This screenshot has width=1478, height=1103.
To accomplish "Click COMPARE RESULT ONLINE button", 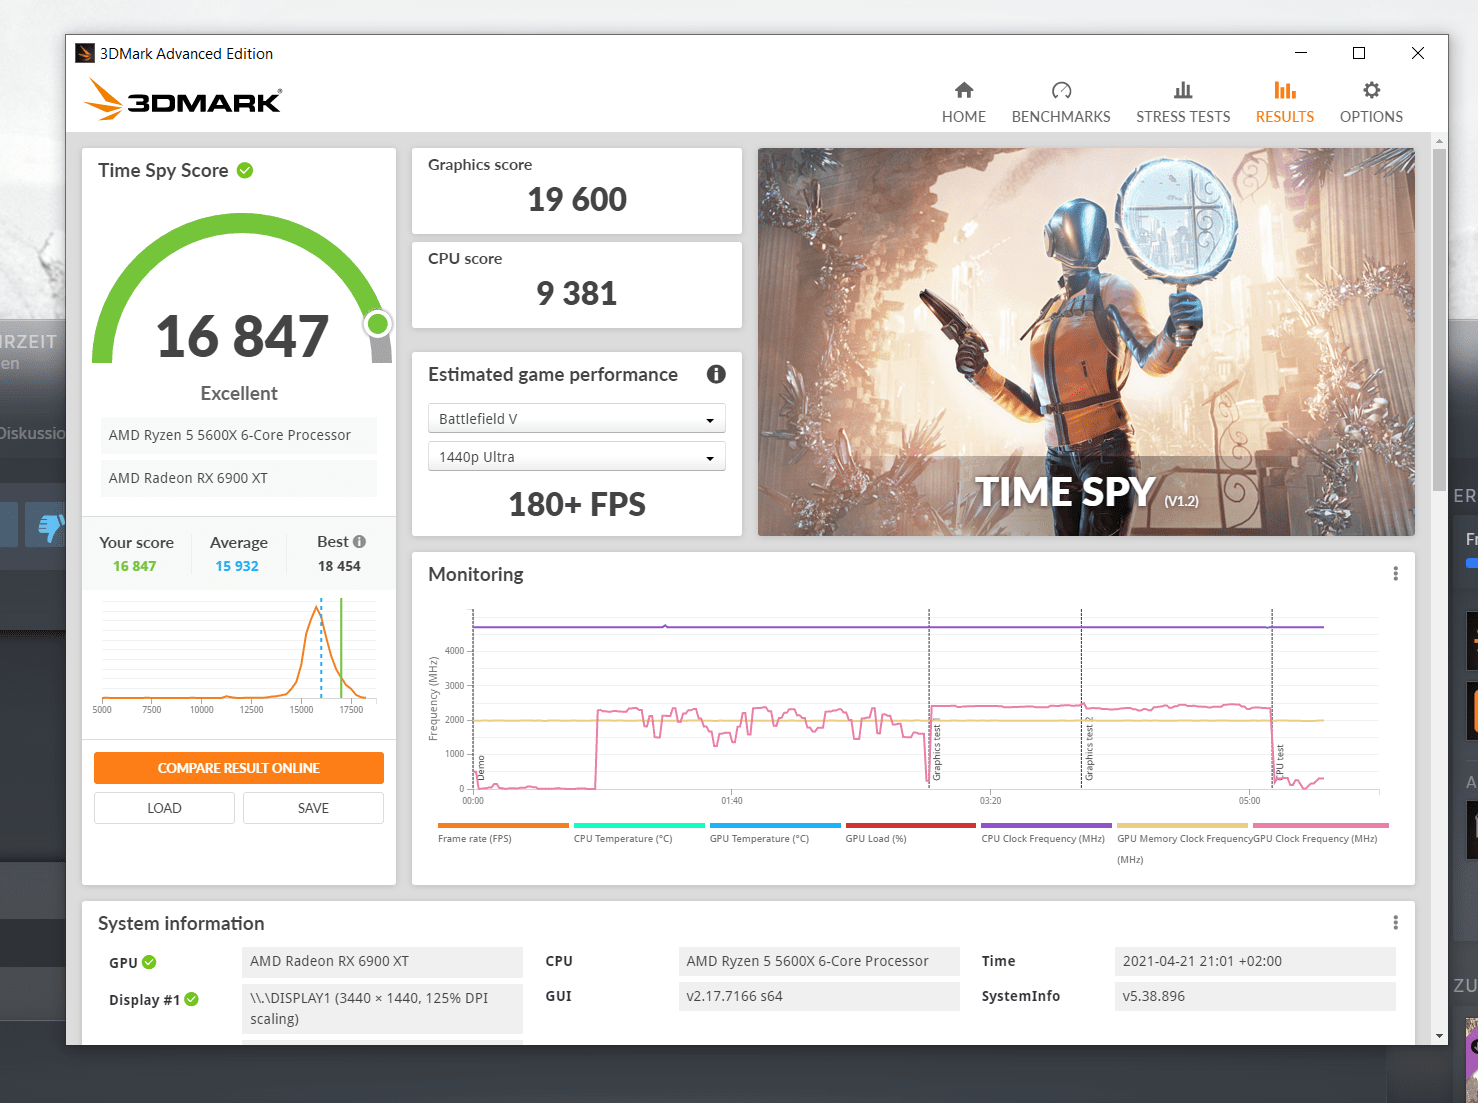I will click(239, 768).
